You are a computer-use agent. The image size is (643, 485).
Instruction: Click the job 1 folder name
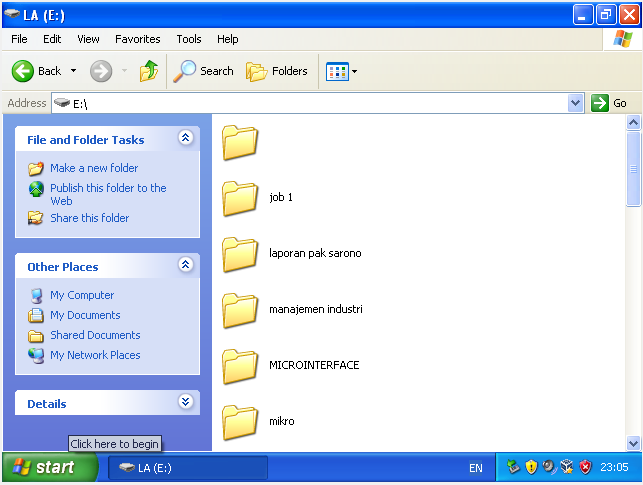click(x=281, y=197)
